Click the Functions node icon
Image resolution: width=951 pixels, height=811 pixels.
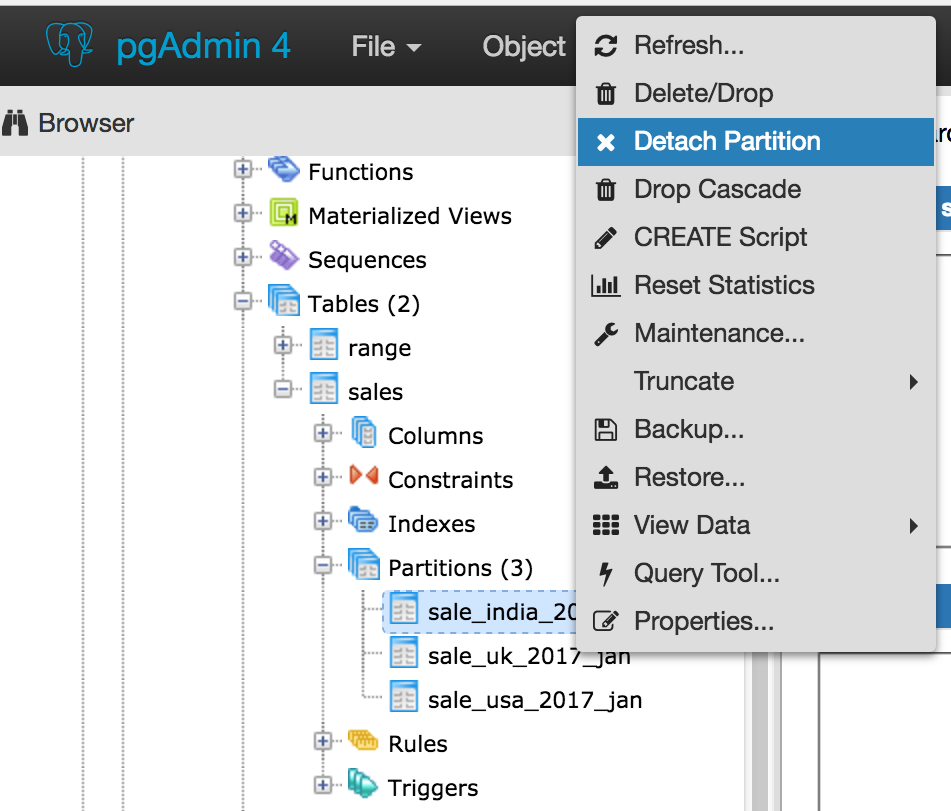[x=284, y=171]
